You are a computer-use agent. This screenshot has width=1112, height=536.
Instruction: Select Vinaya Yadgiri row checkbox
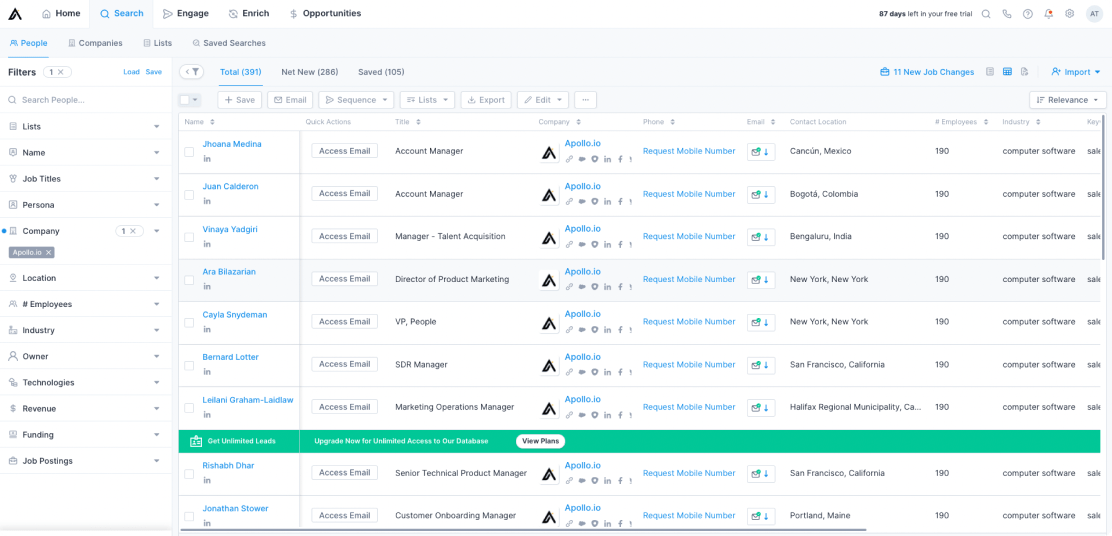click(x=189, y=237)
